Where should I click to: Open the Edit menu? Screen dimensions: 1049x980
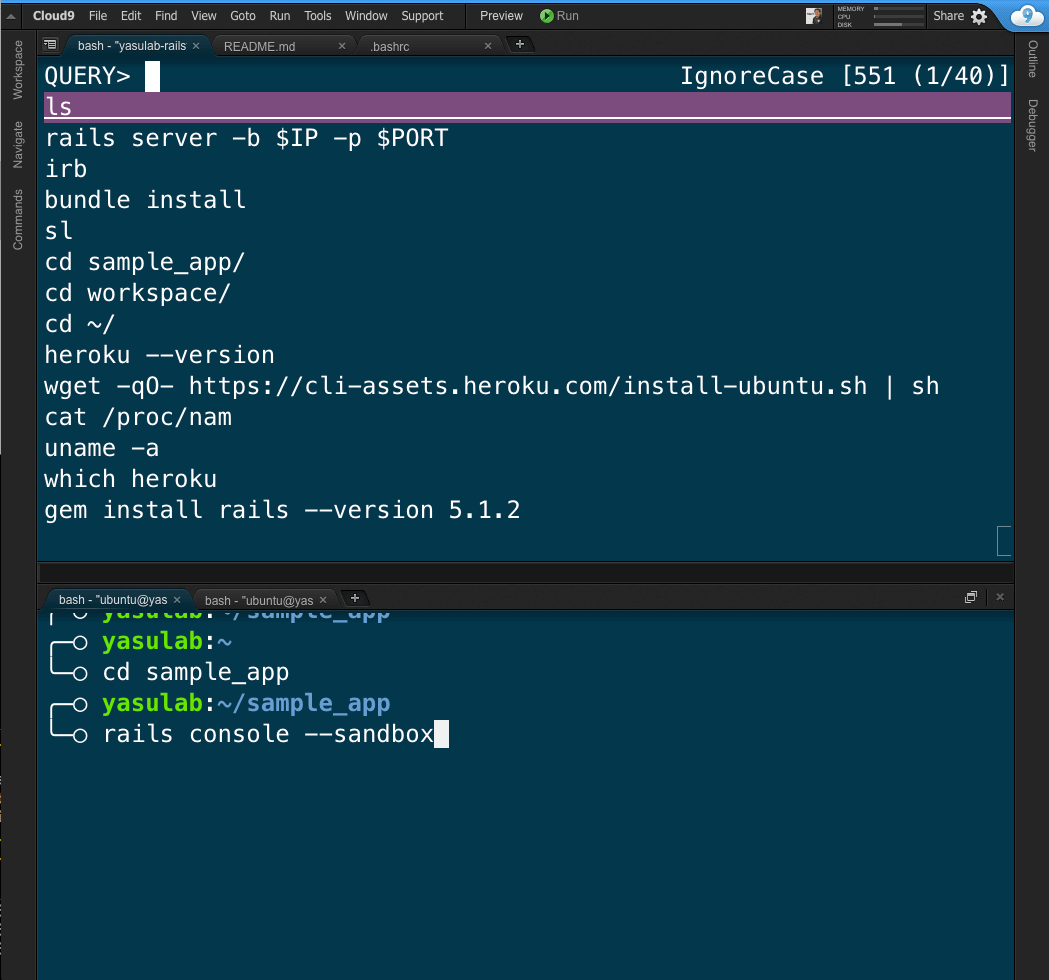click(130, 15)
